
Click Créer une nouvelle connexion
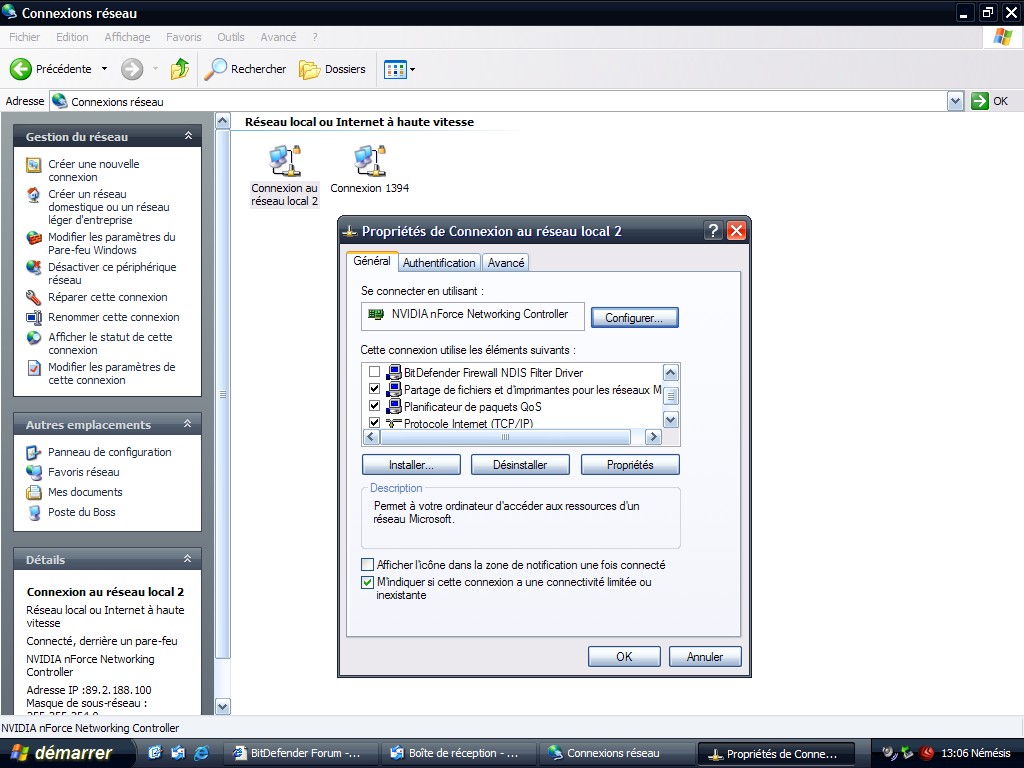93,170
